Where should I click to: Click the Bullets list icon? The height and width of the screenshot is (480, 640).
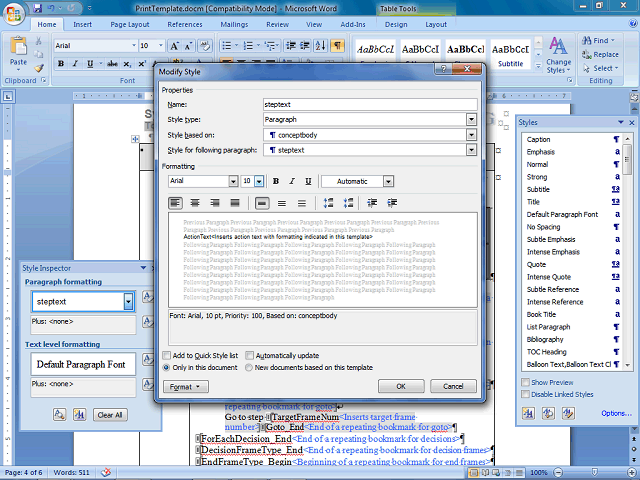click(227, 46)
